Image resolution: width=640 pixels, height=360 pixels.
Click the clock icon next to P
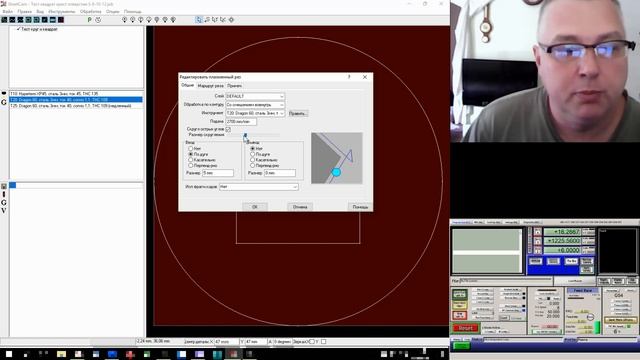[98, 20]
